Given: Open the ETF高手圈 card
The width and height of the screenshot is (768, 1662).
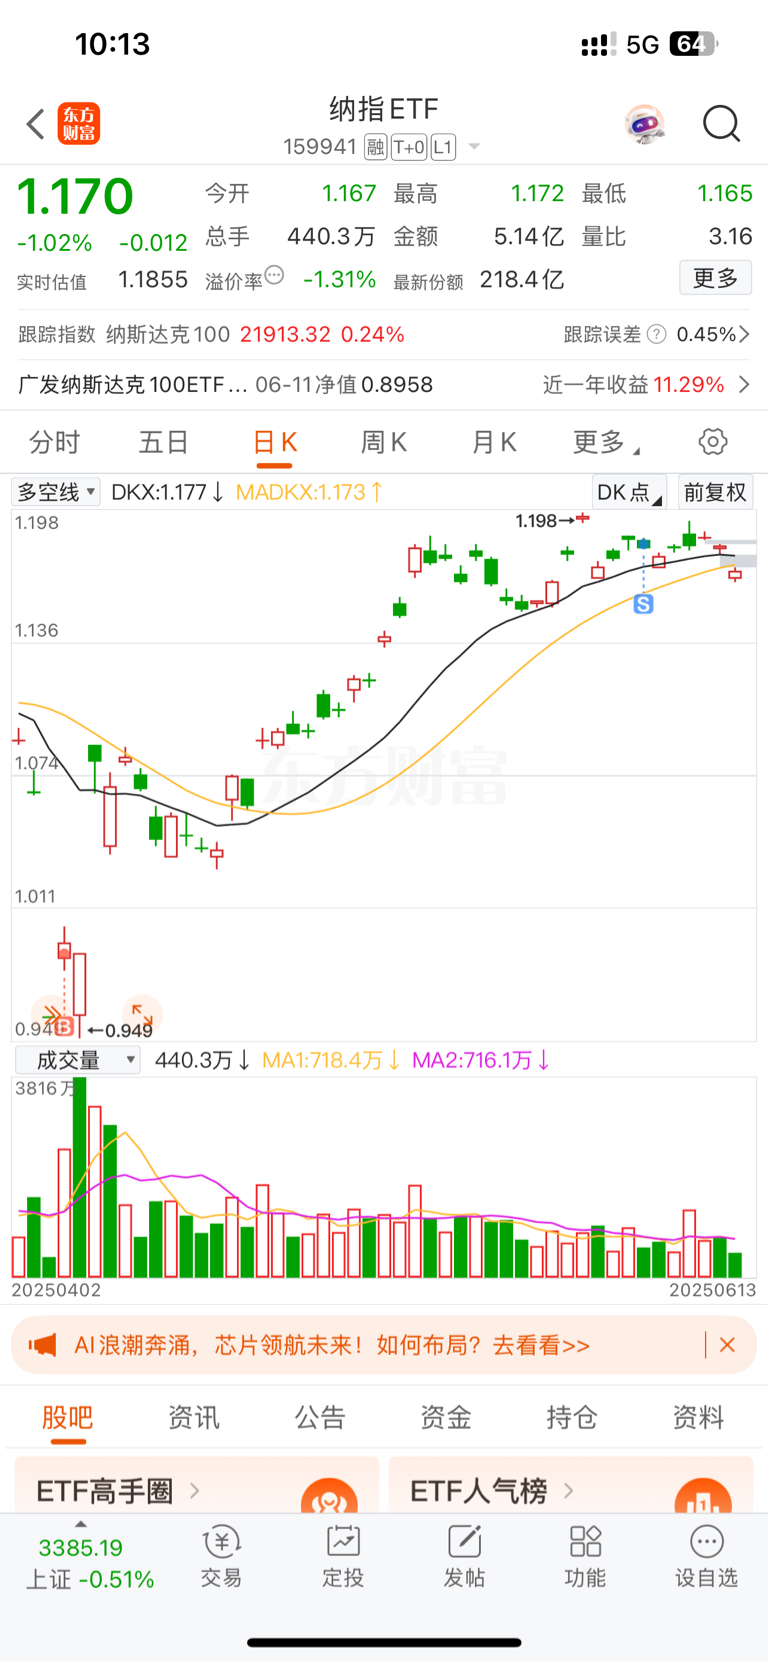Looking at the screenshot, I should [197, 1487].
